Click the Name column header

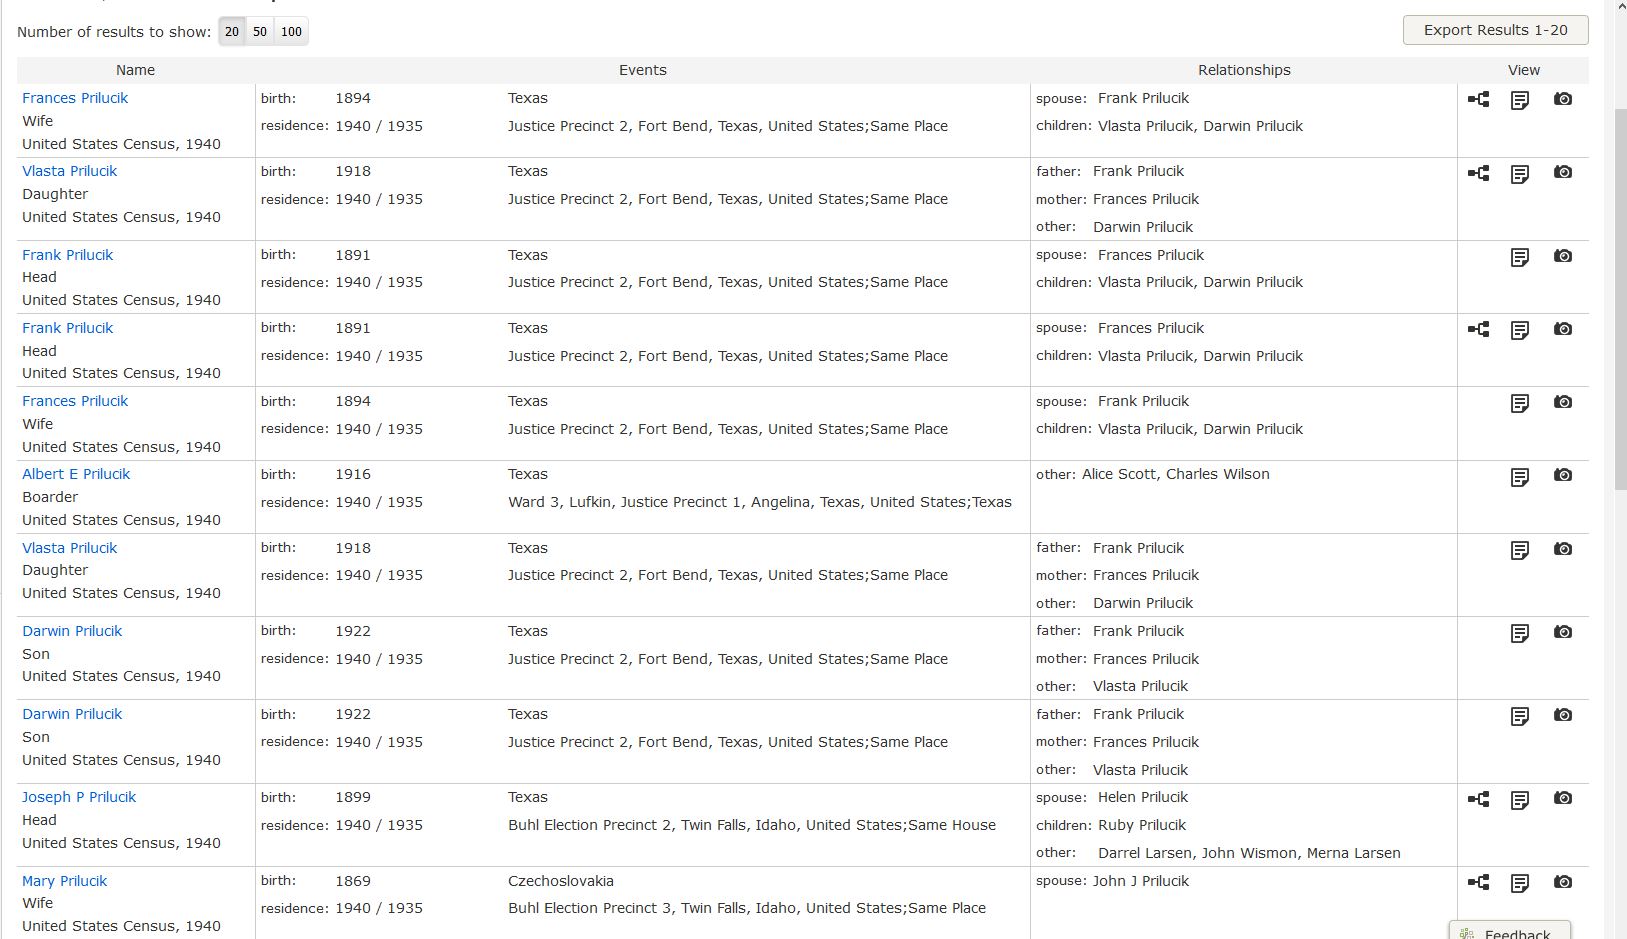135,70
